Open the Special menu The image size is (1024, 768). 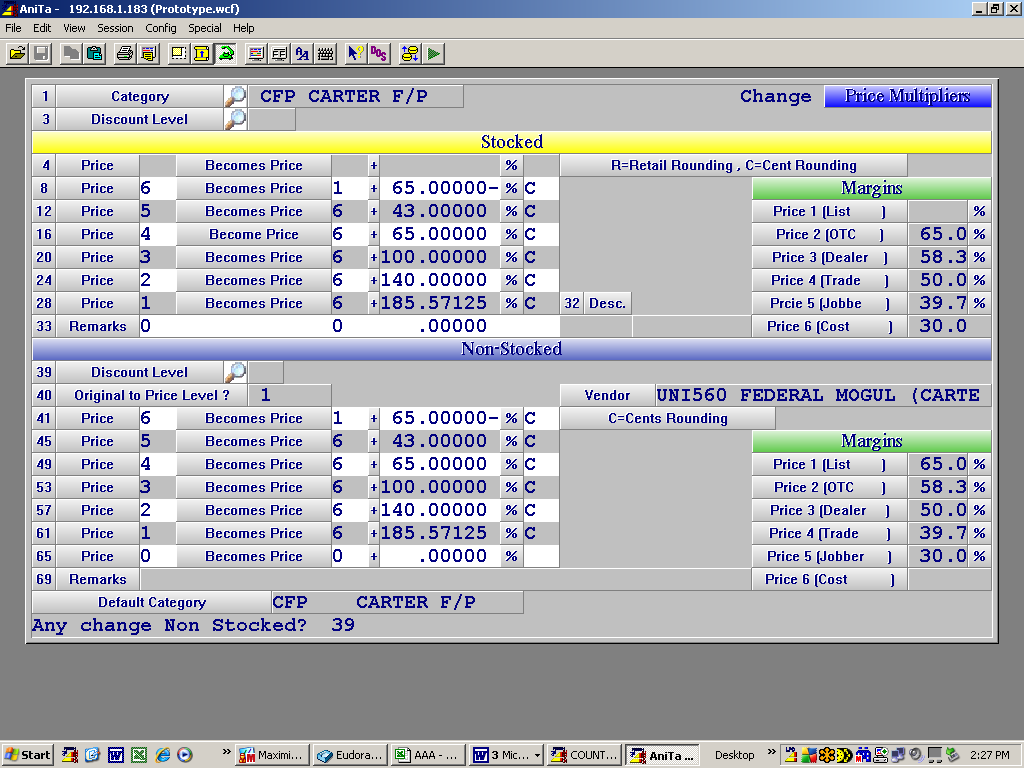[204, 28]
